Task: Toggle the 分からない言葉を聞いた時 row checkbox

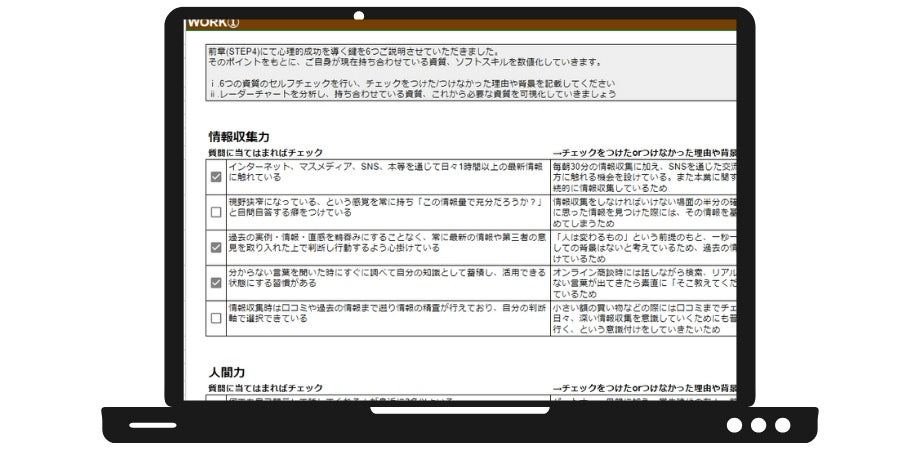Action: [x=216, y=283]
